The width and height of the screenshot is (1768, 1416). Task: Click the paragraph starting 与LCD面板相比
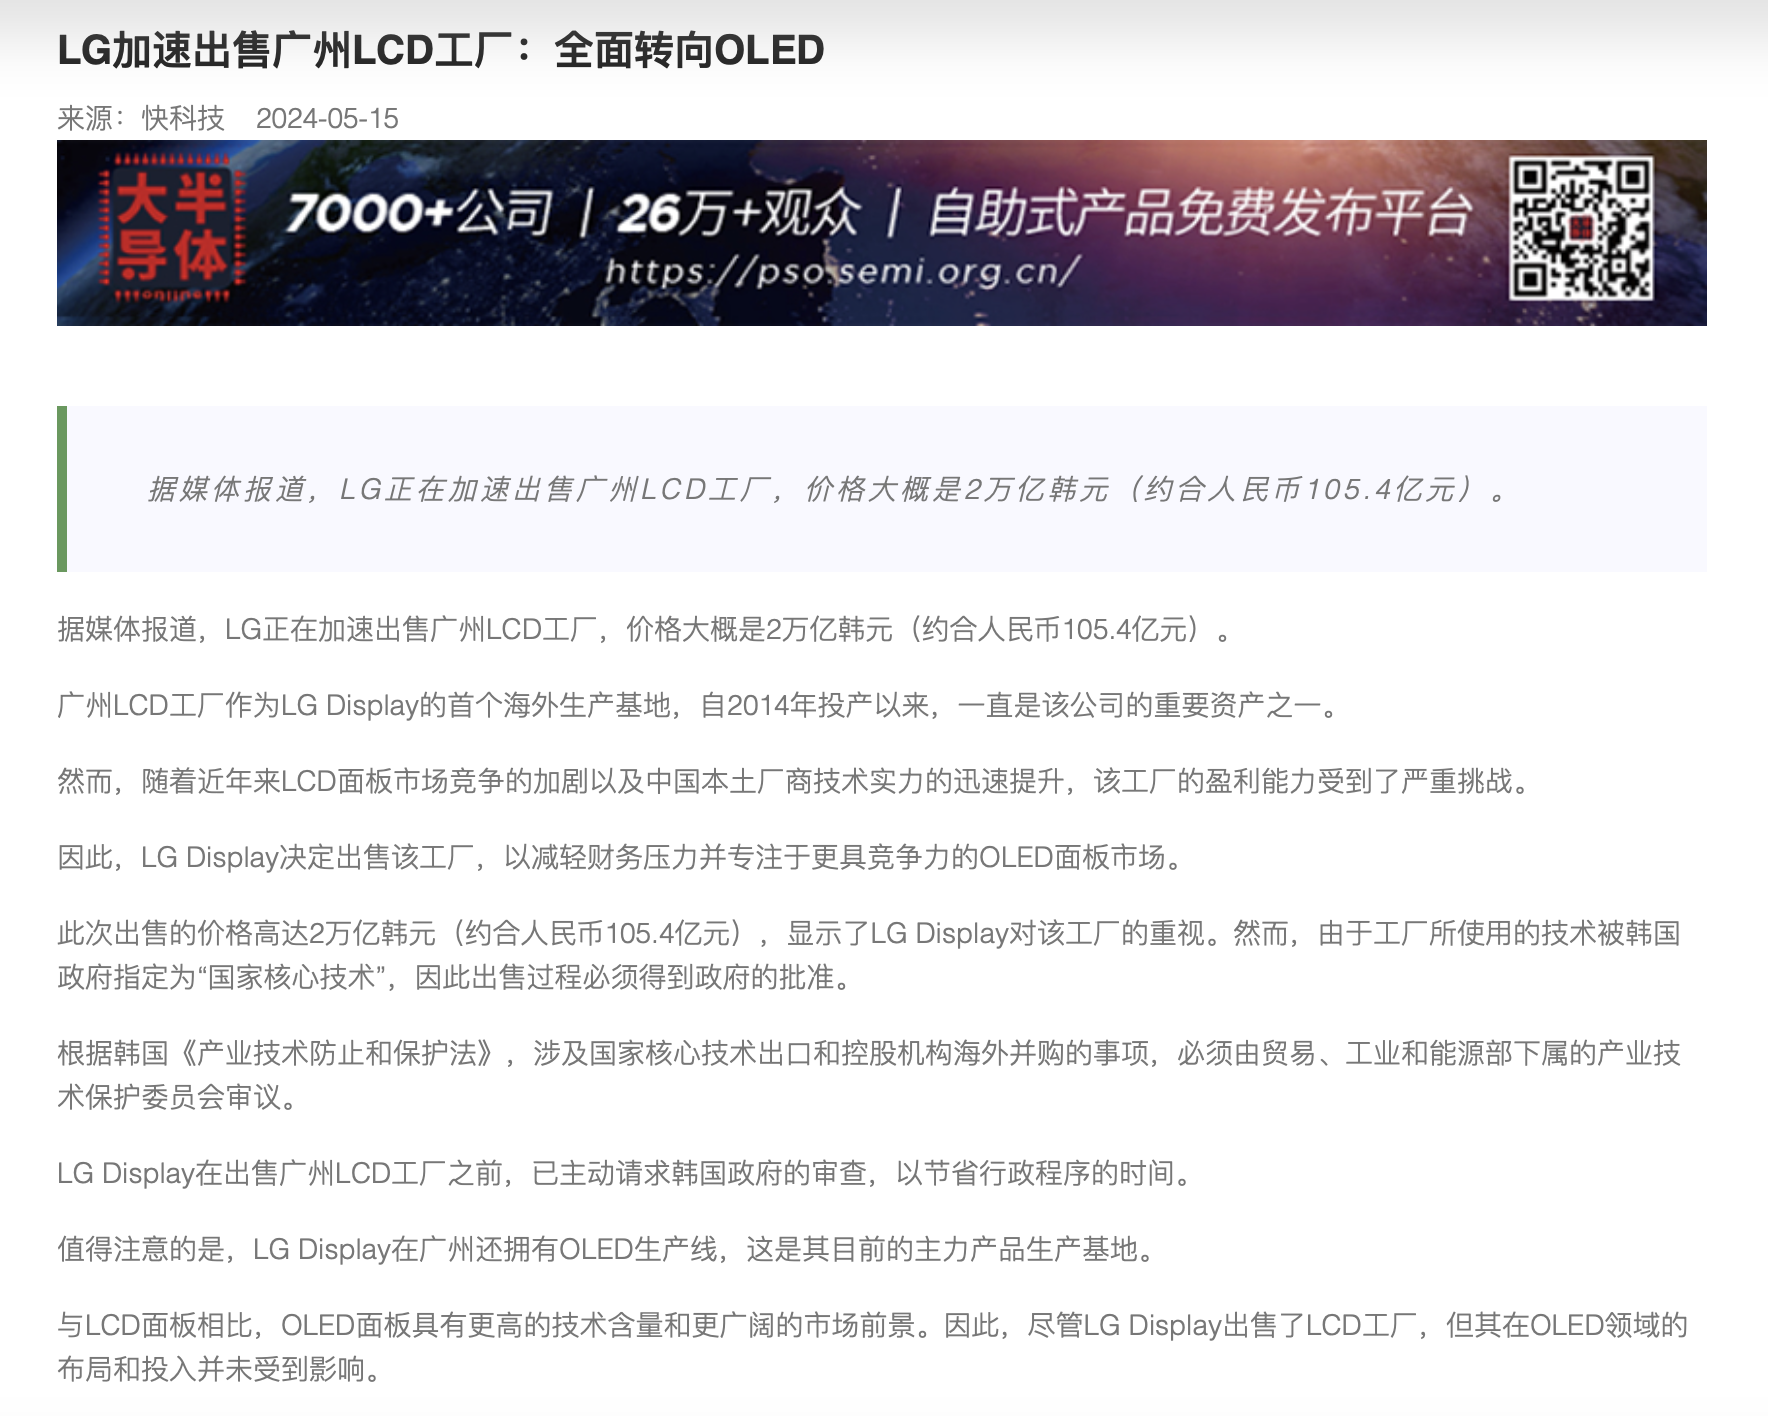click(872, 1347)
